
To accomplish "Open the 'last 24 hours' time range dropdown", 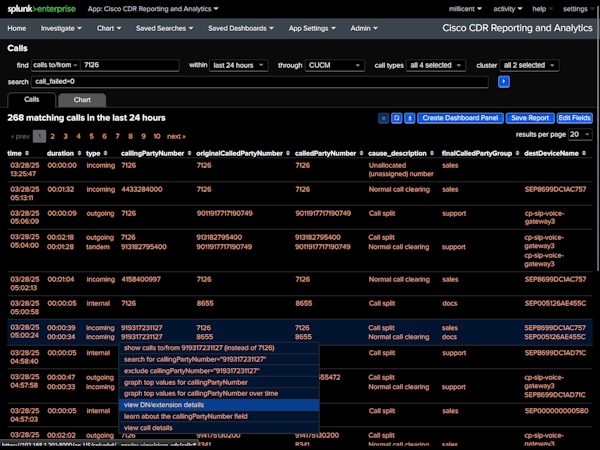I will click(x=239, y=65).
